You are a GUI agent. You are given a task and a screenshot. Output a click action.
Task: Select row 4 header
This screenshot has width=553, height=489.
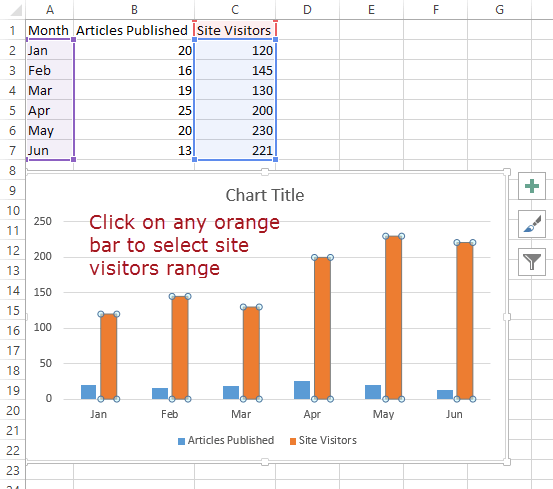[x=13, y=90]
